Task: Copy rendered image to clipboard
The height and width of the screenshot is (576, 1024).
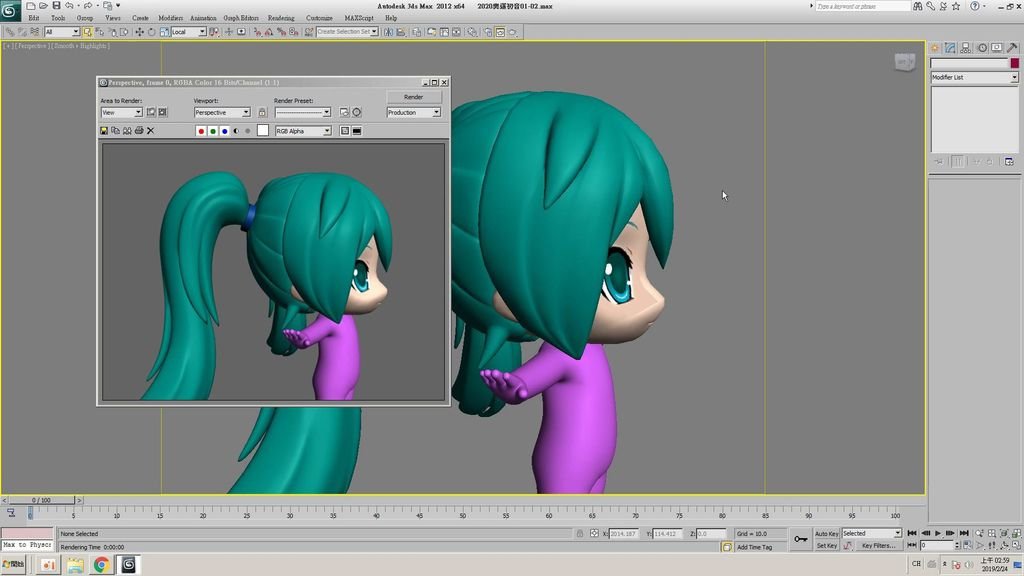Action: [x=116, y=131]
